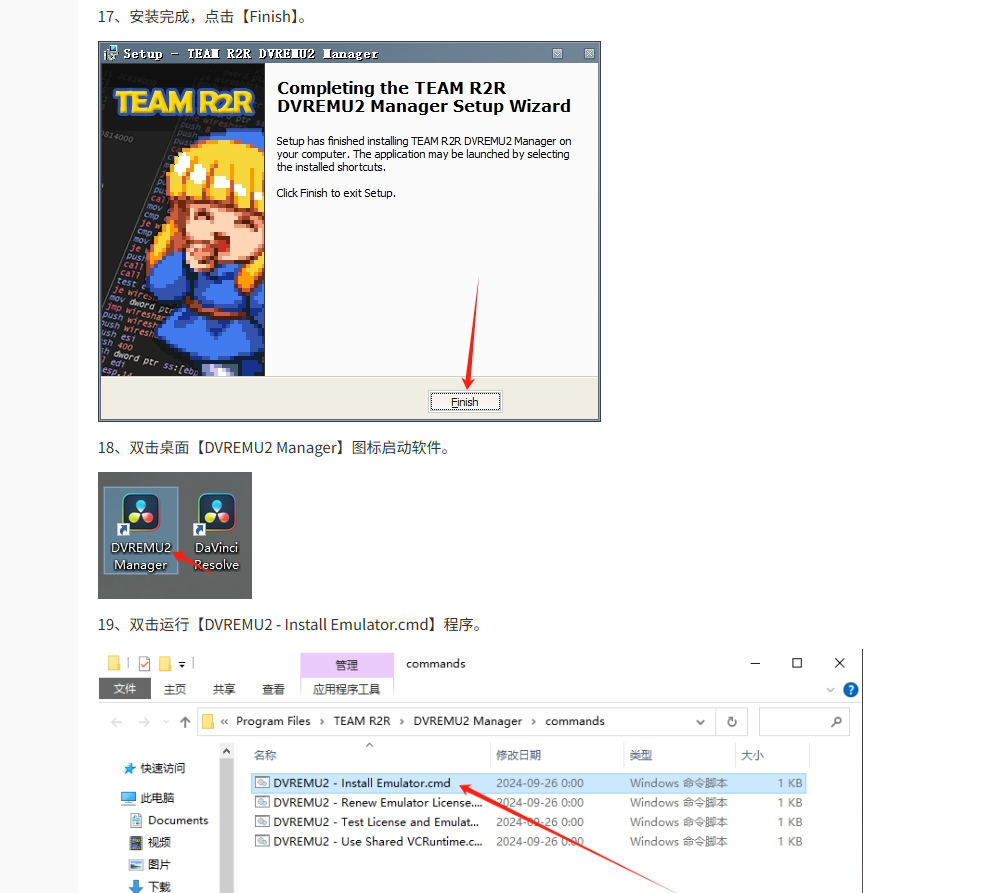
Task: Click TEAM R2R in the breadcrumb path
Action: coord(361,721)
